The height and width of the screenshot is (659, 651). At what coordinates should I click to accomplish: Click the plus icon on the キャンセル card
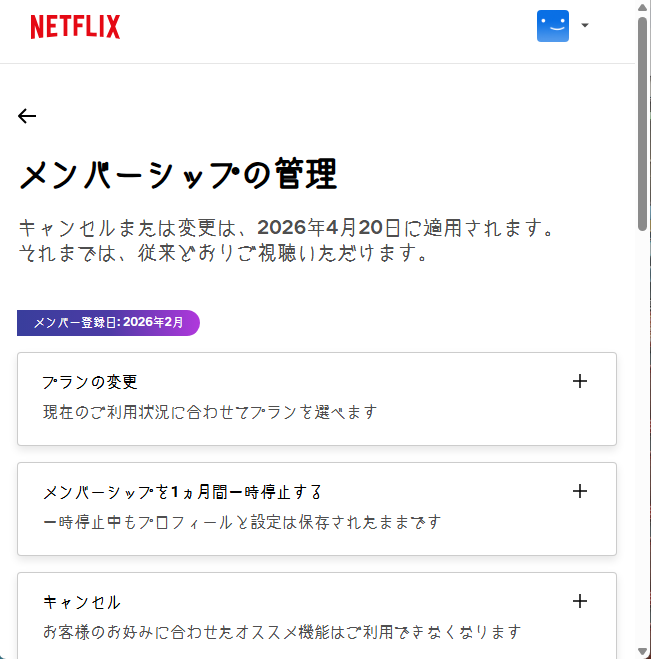tap(579, 601)
